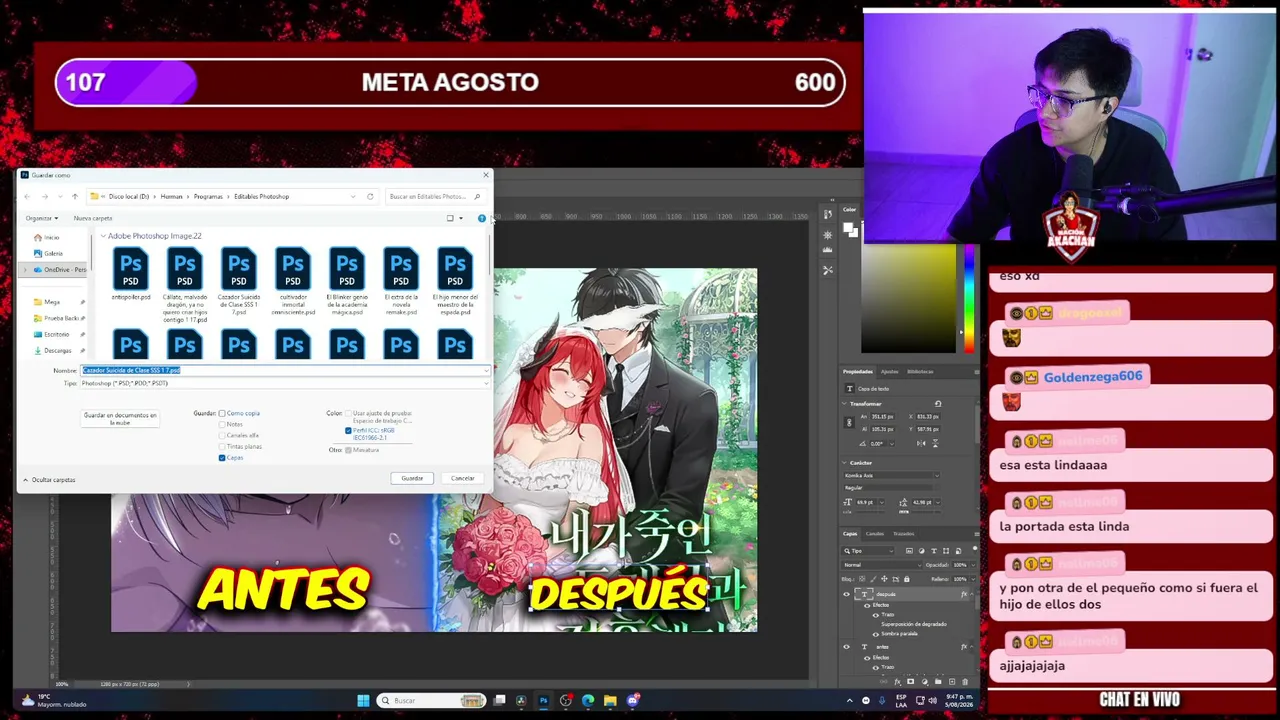Open the Properties panel menu icon

coord(976,372)
